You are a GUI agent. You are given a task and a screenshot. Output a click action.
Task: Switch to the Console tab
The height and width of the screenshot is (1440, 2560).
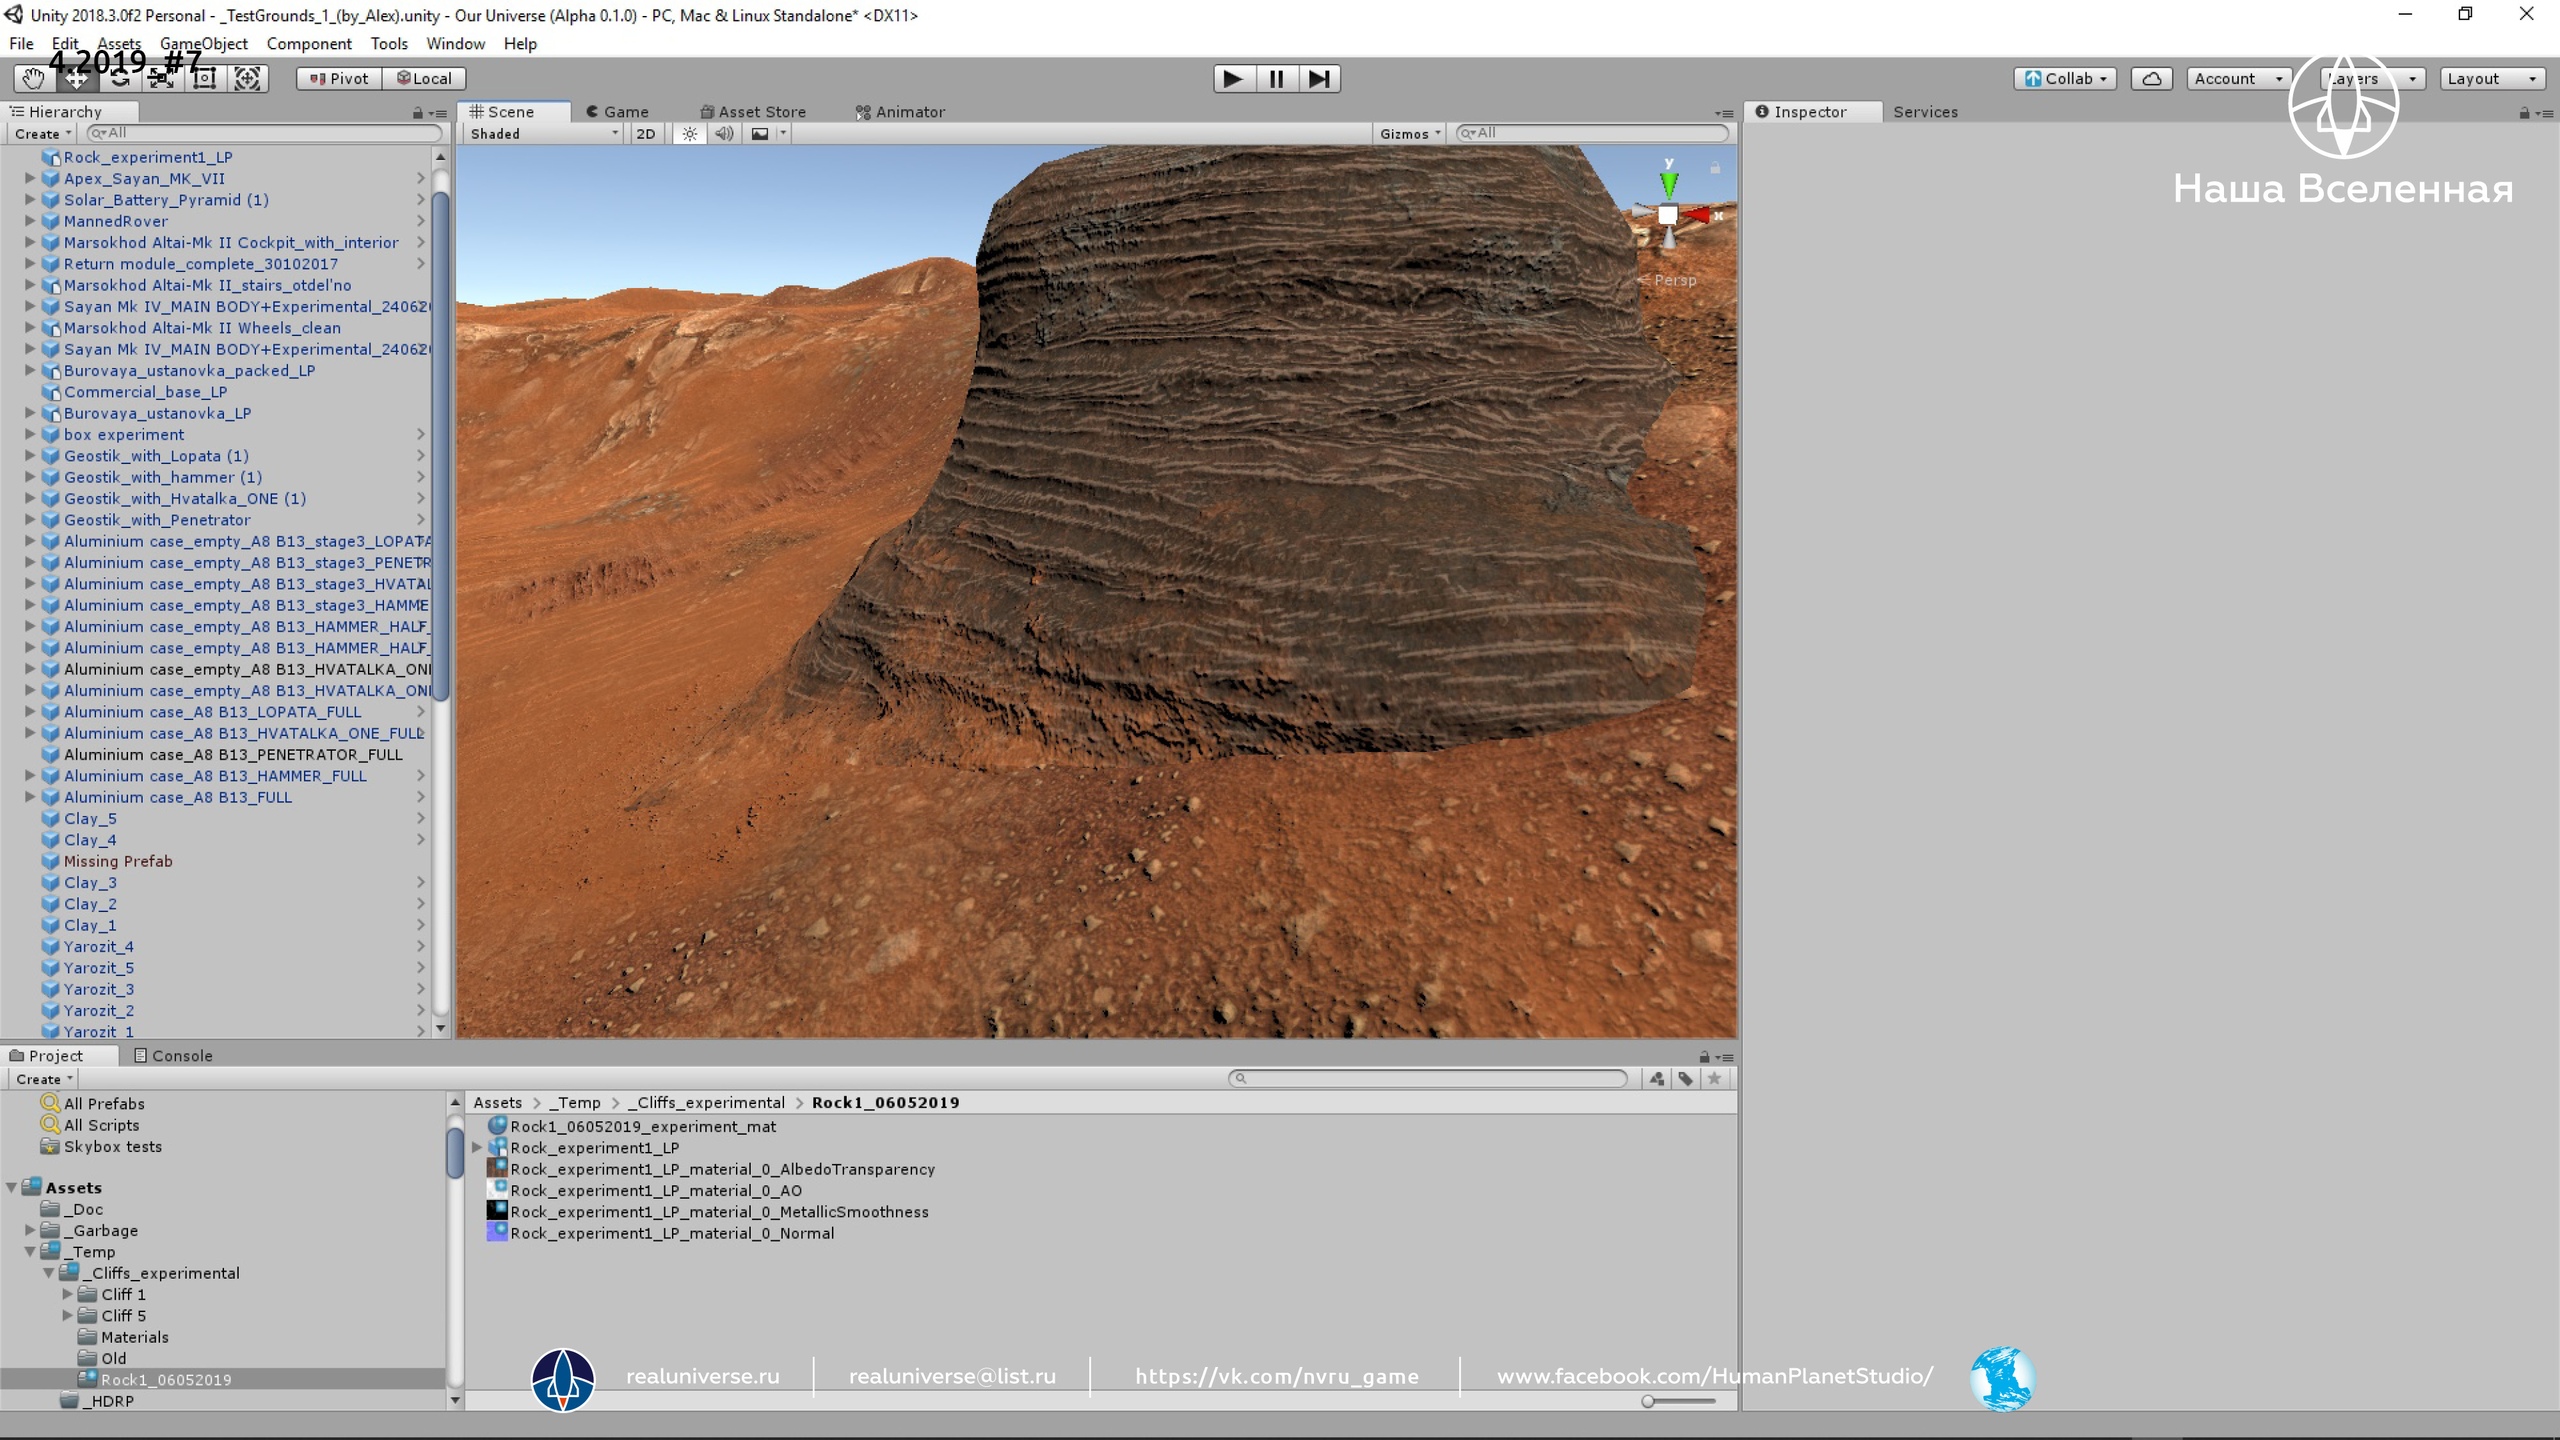point(173,1055)
